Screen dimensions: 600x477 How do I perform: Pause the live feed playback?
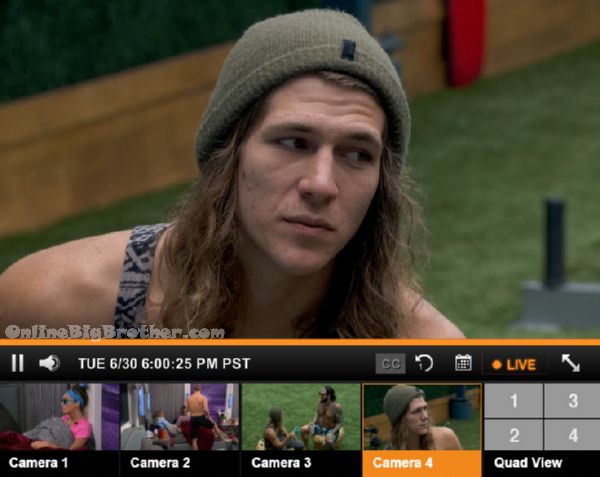pyautogui.click(x=17, y=363)
